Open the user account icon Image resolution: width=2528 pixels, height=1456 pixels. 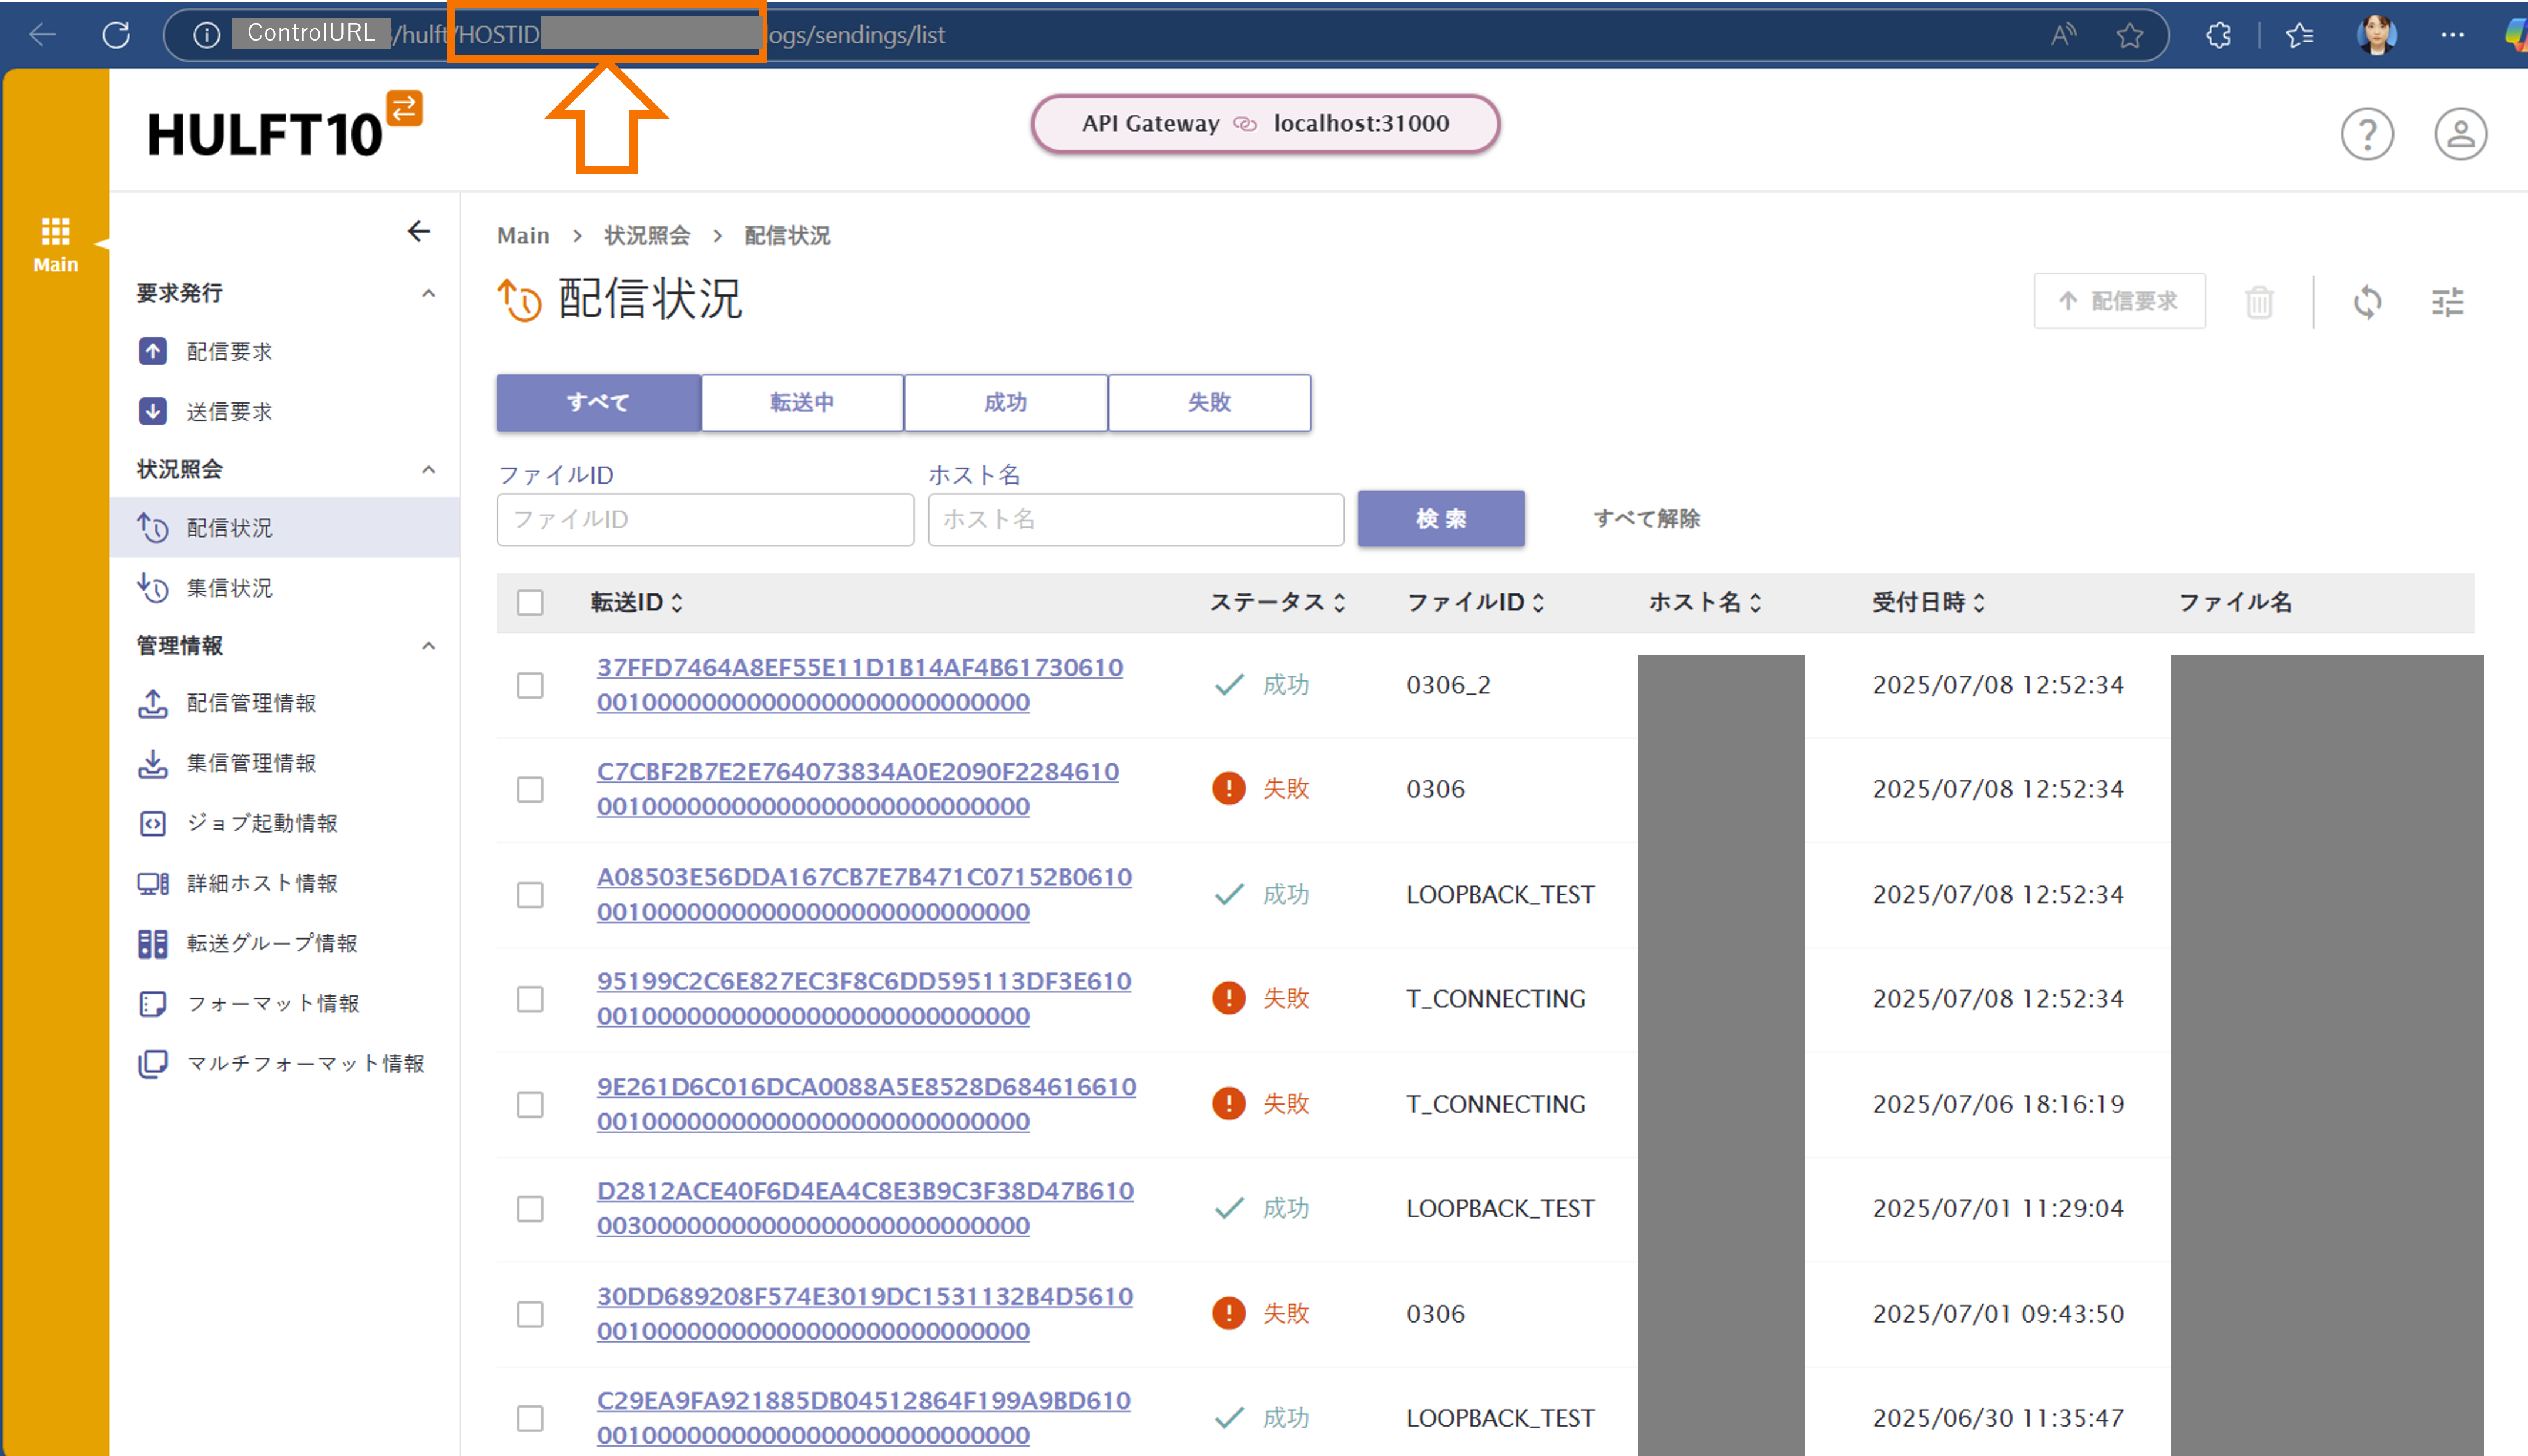(2461, 133)
